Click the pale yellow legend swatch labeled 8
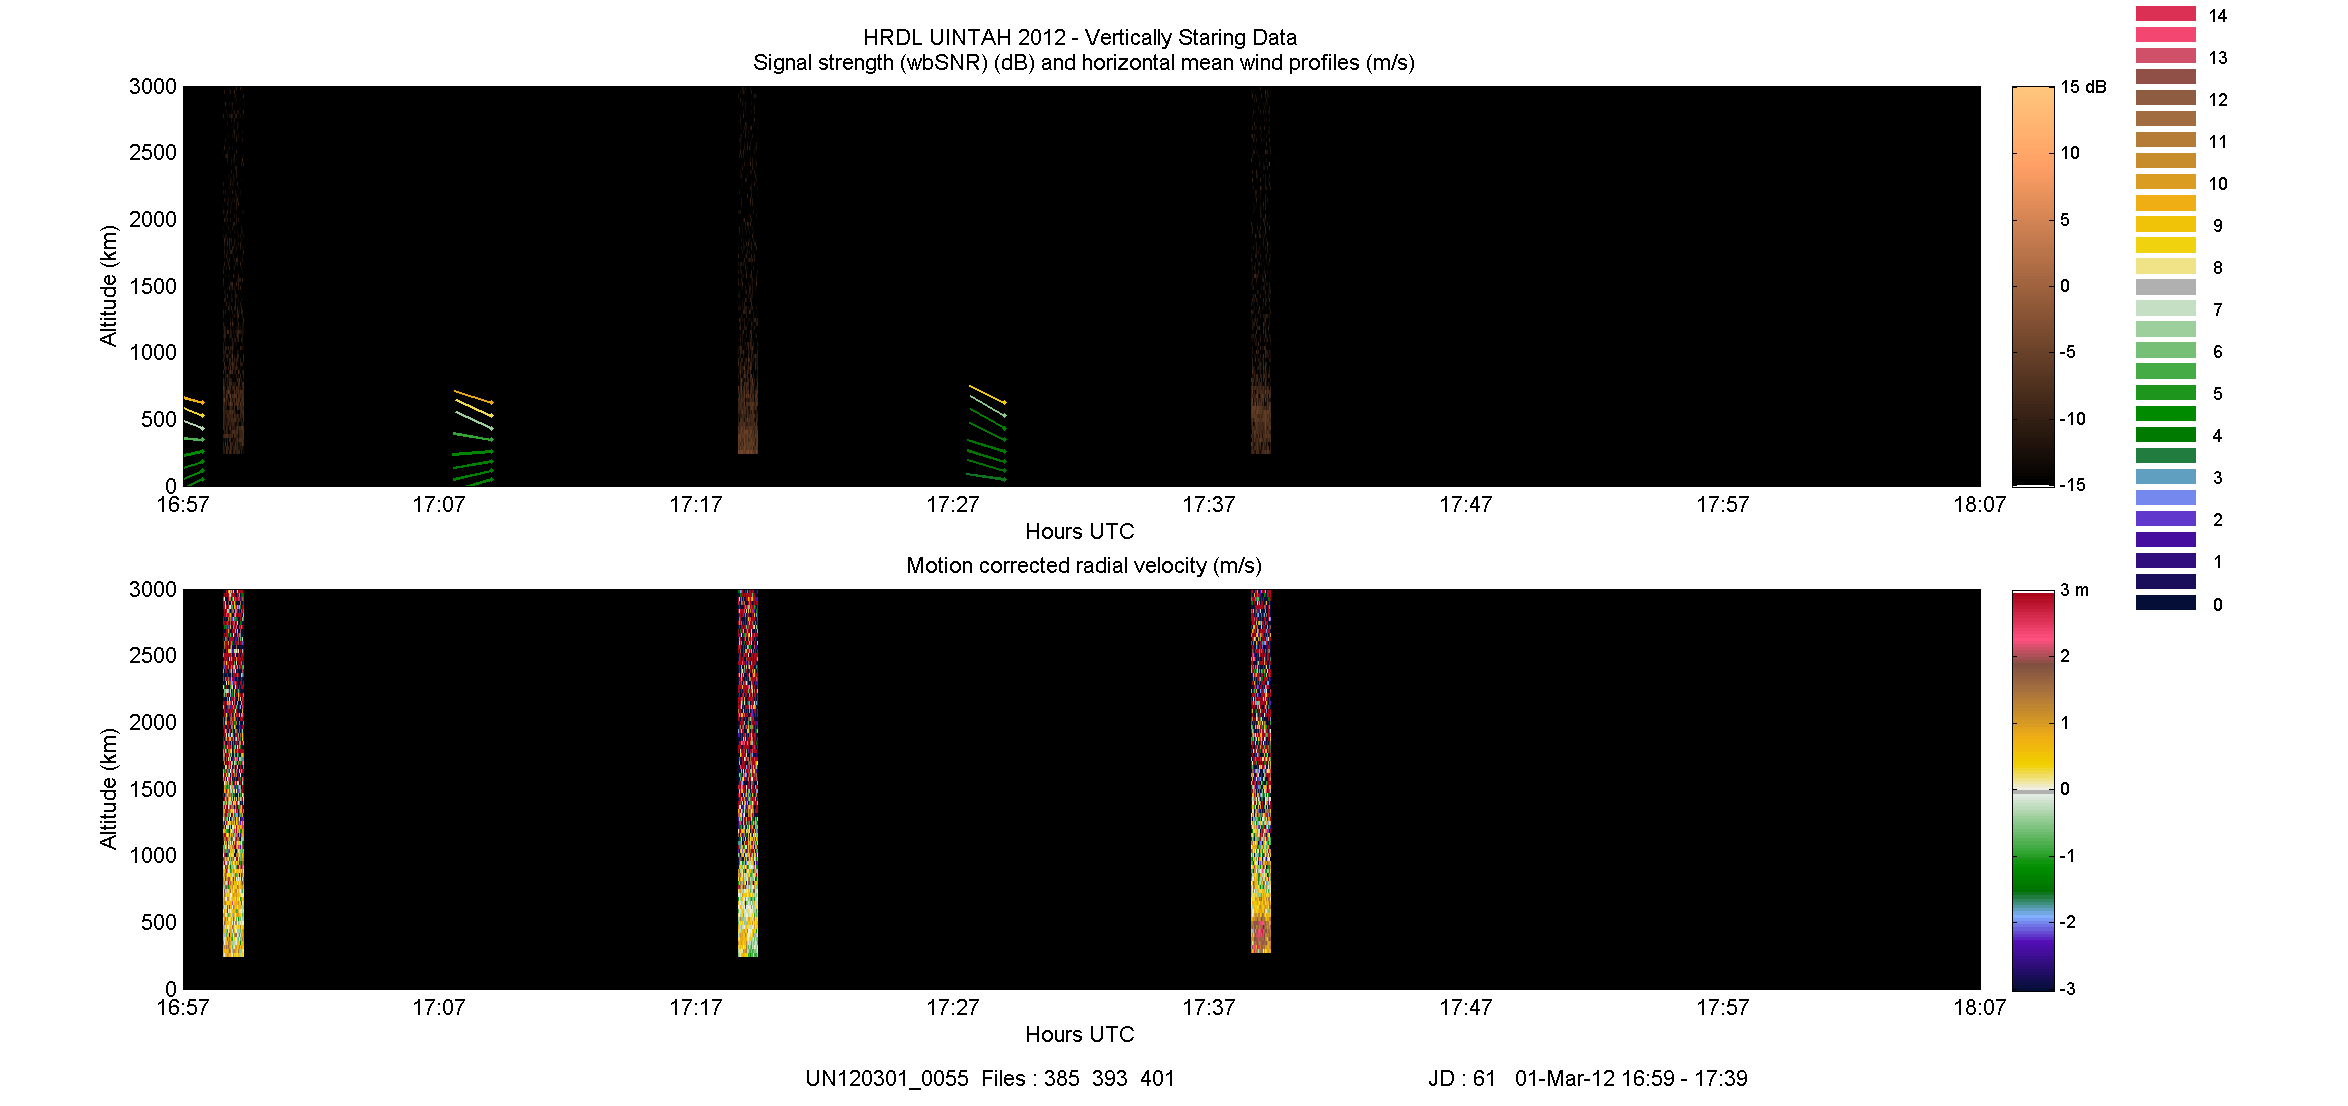The height and width of the screenshot is (1106, 2348). (2165, 266)
